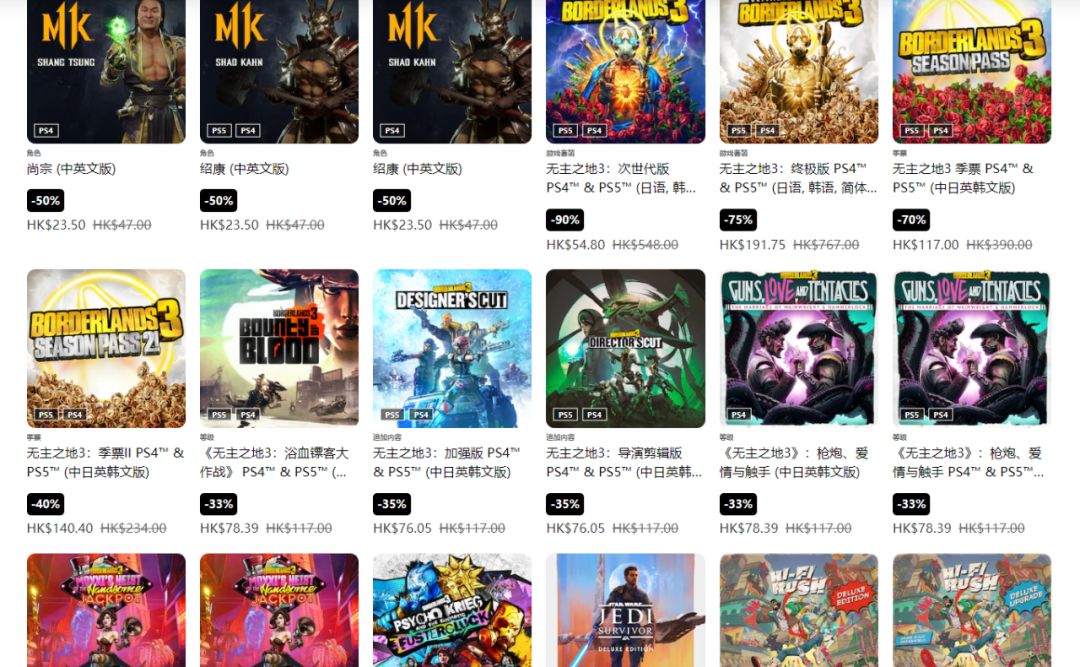Viewport: 1080px width, 667px height.
Task: Open the blue Borderlands 3 next-gen cover
Action: (x=625, y=72)
